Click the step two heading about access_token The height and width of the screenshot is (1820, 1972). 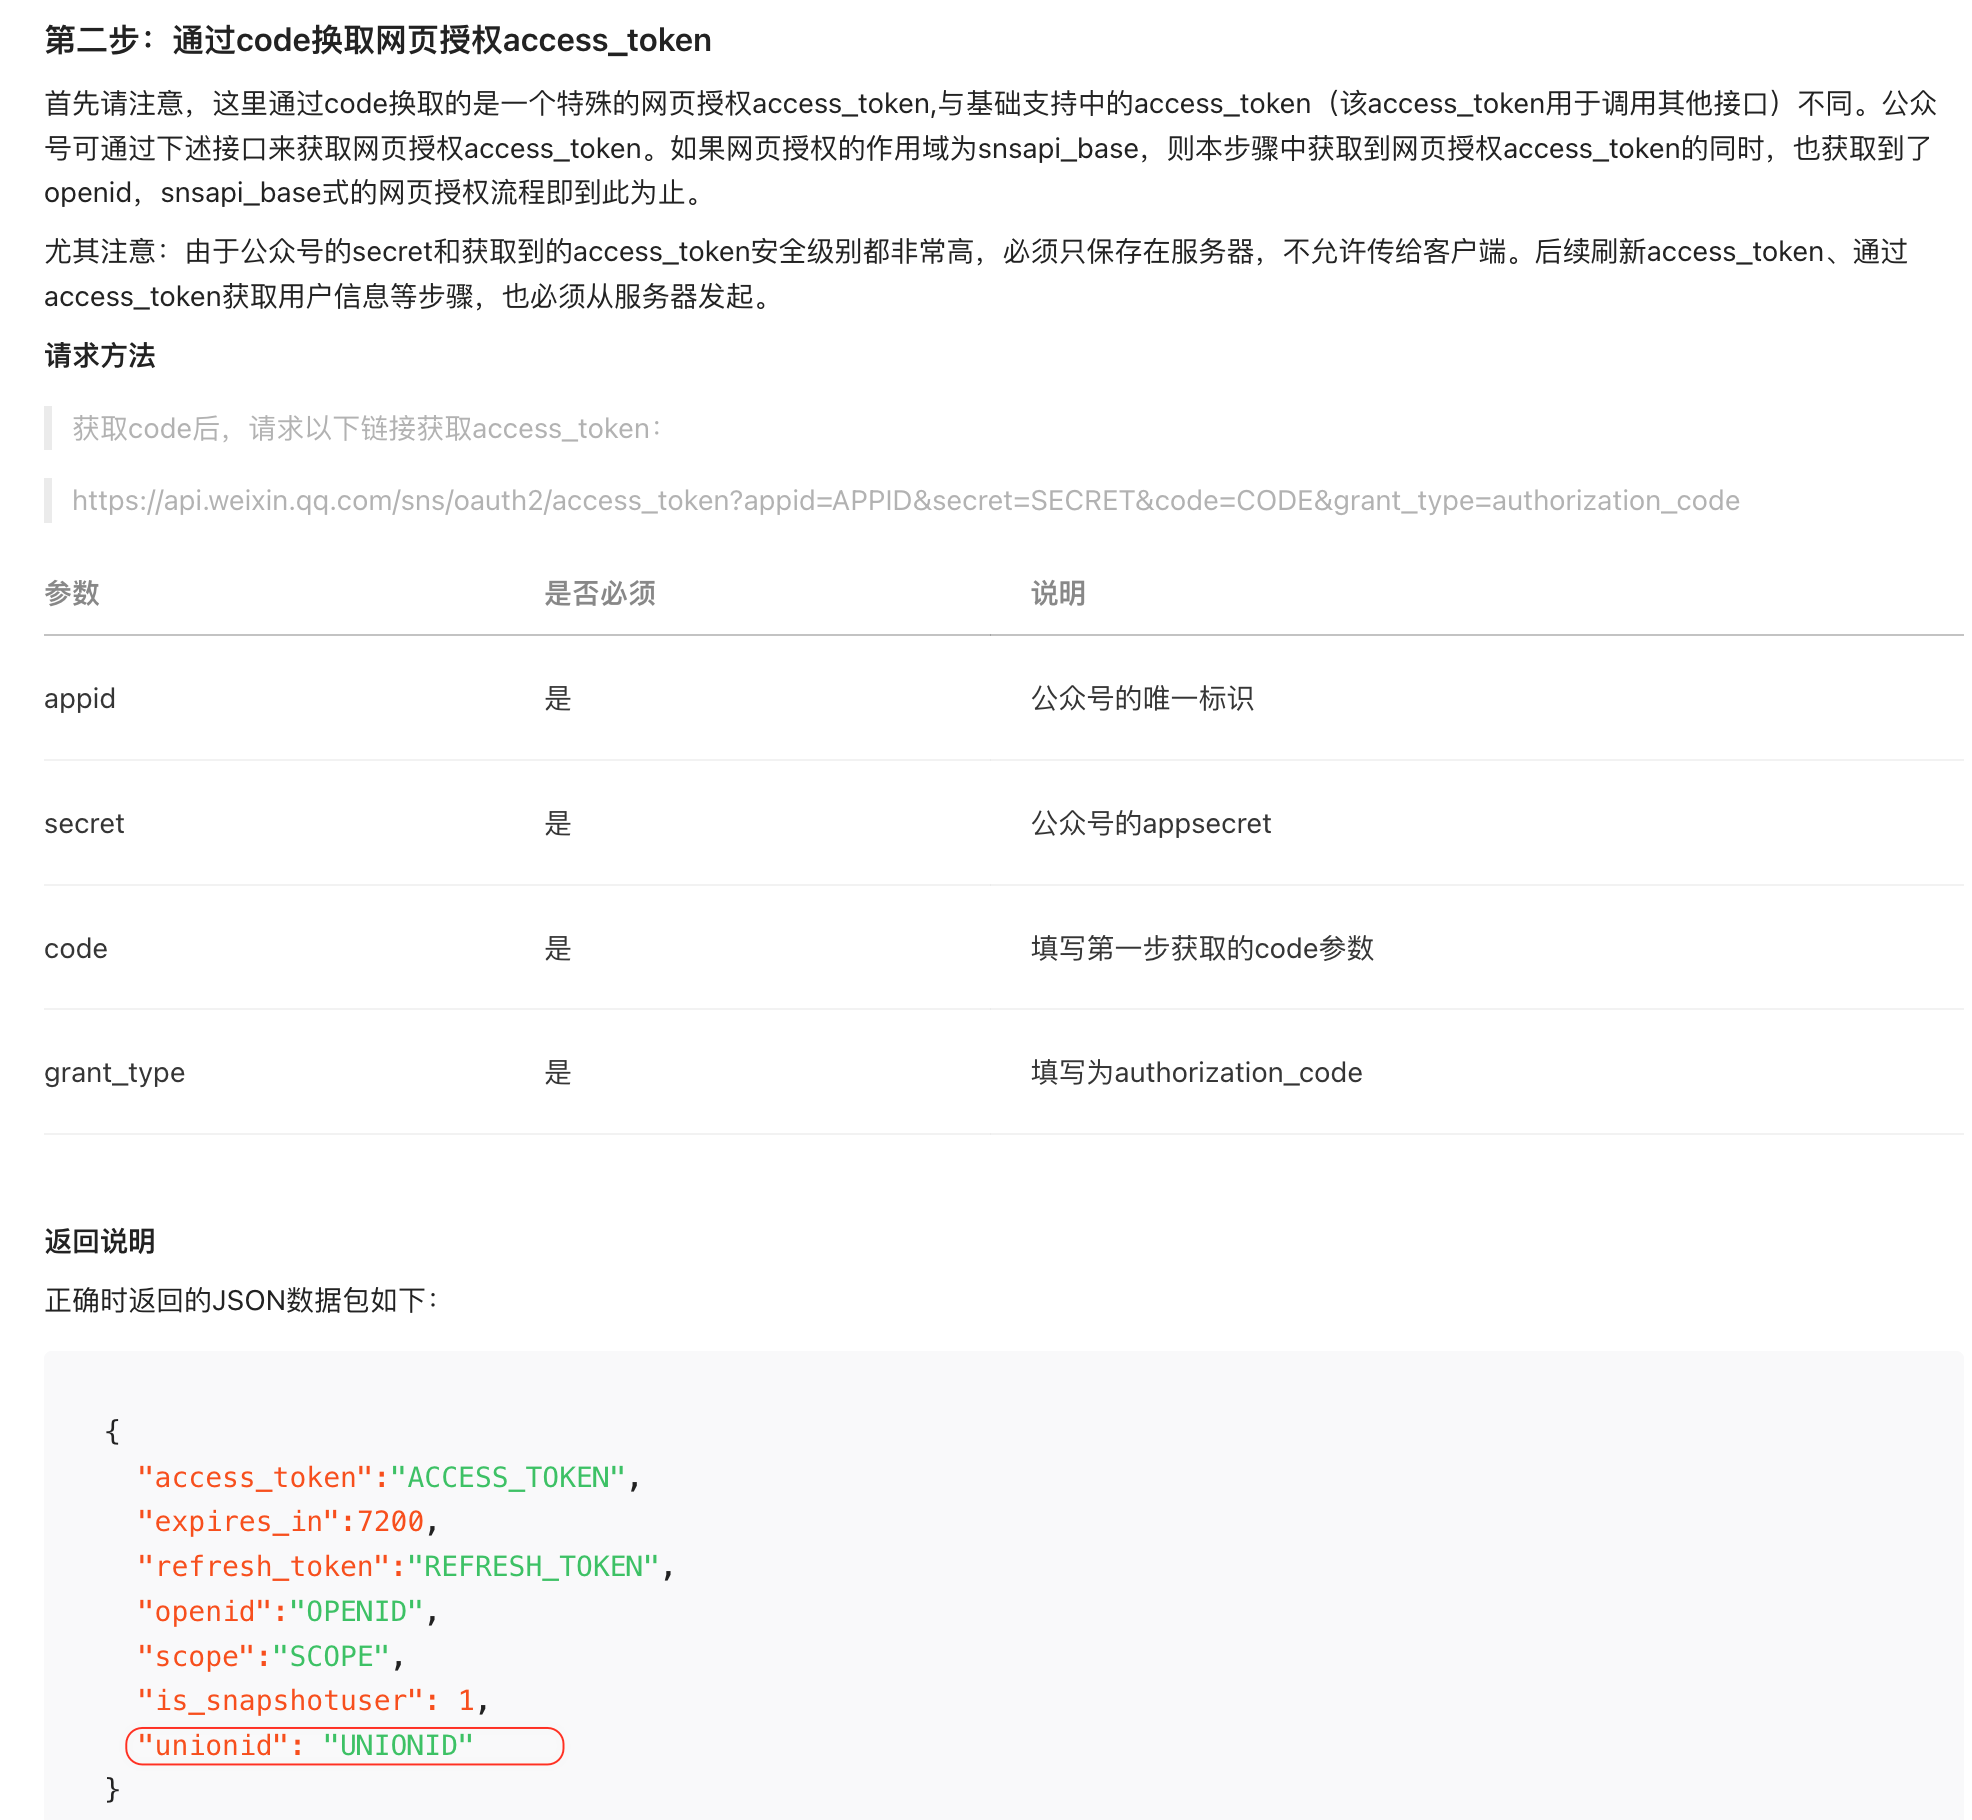(x=377, y=40)
